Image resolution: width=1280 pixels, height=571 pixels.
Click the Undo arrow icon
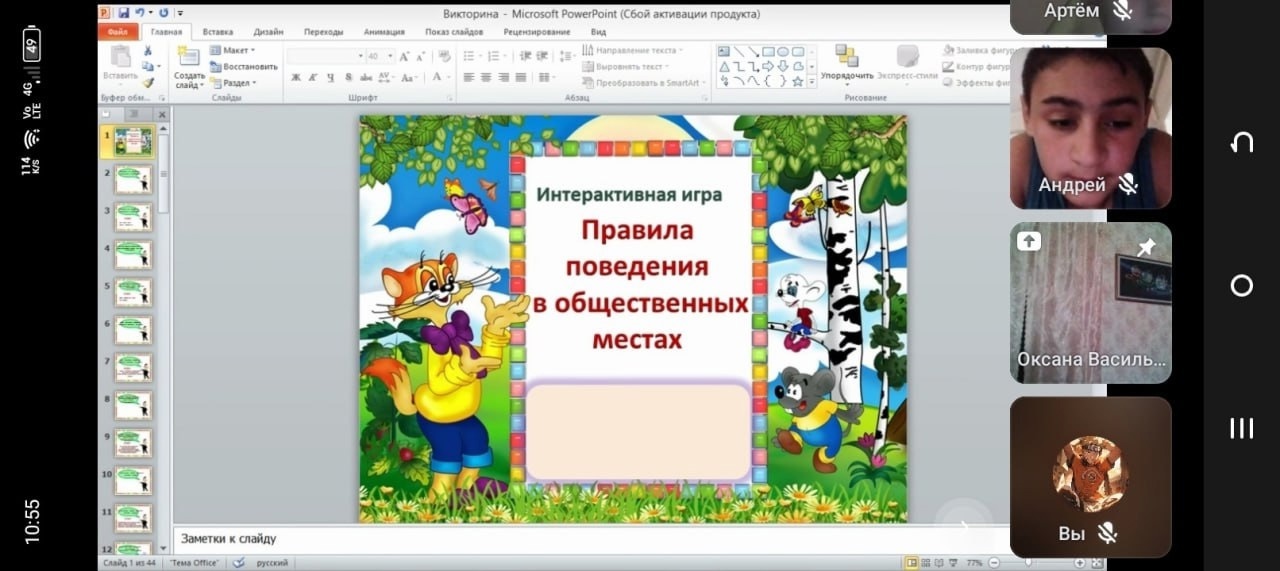pyautogui.click(x=141, y=13)
